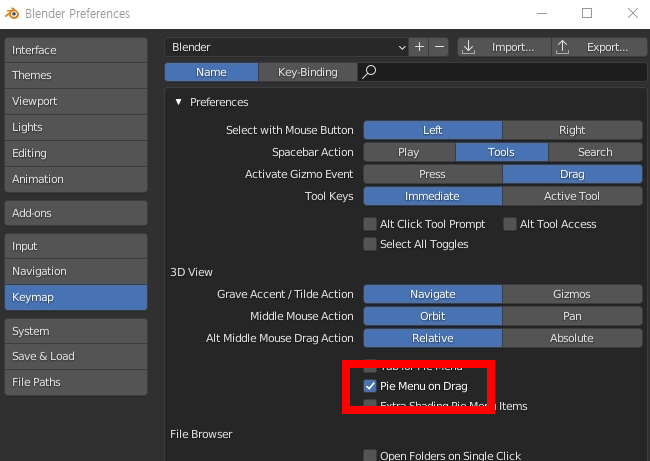650x461 pixels.
Task: Enable Alt Click Tool Prompt checkbox
Action: 370,224
